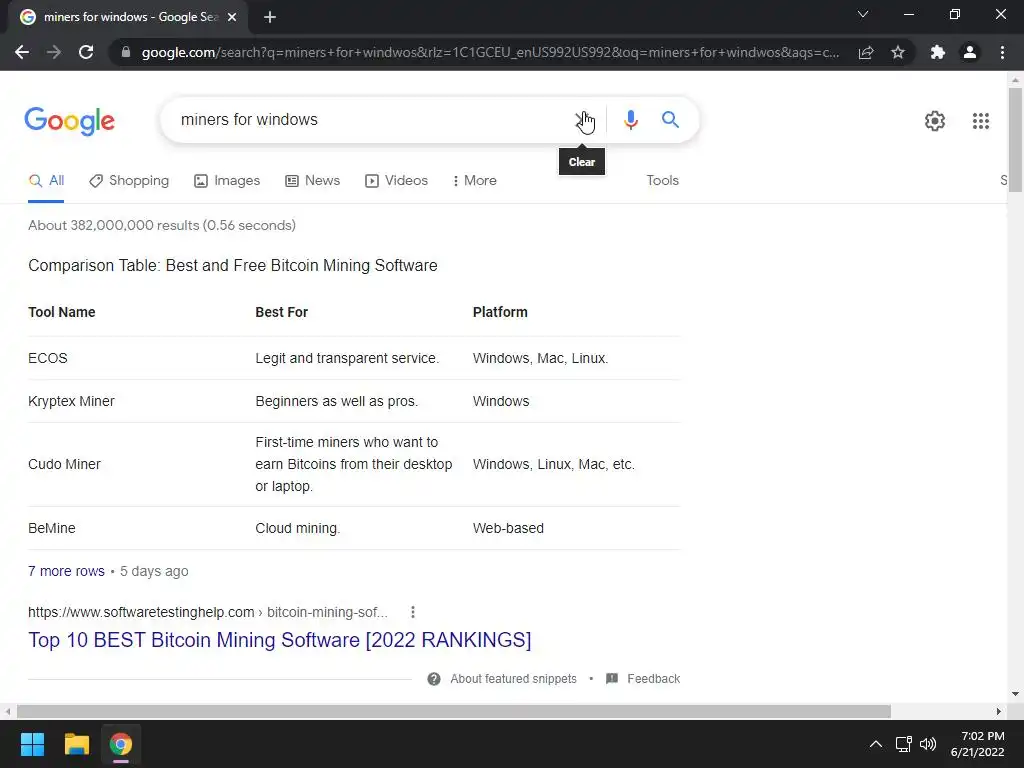Open the Extensions puzzle icon

938,52
